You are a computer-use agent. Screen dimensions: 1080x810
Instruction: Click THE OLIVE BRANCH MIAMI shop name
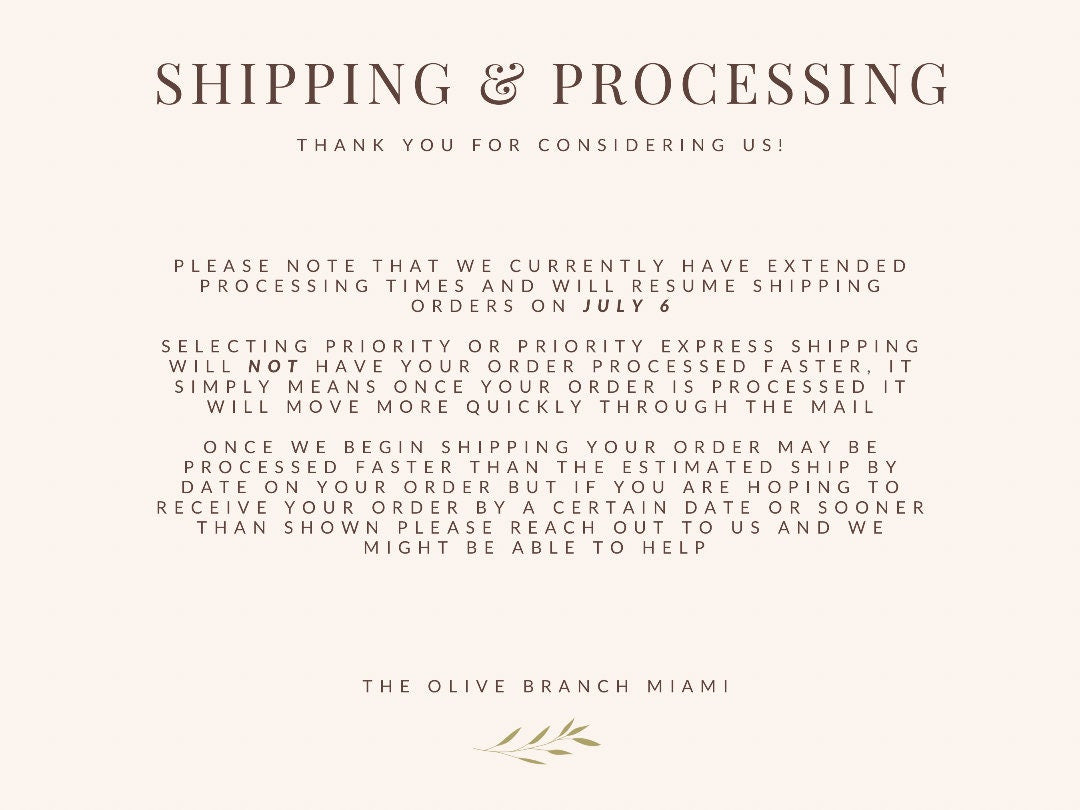[x=546, y=686]
